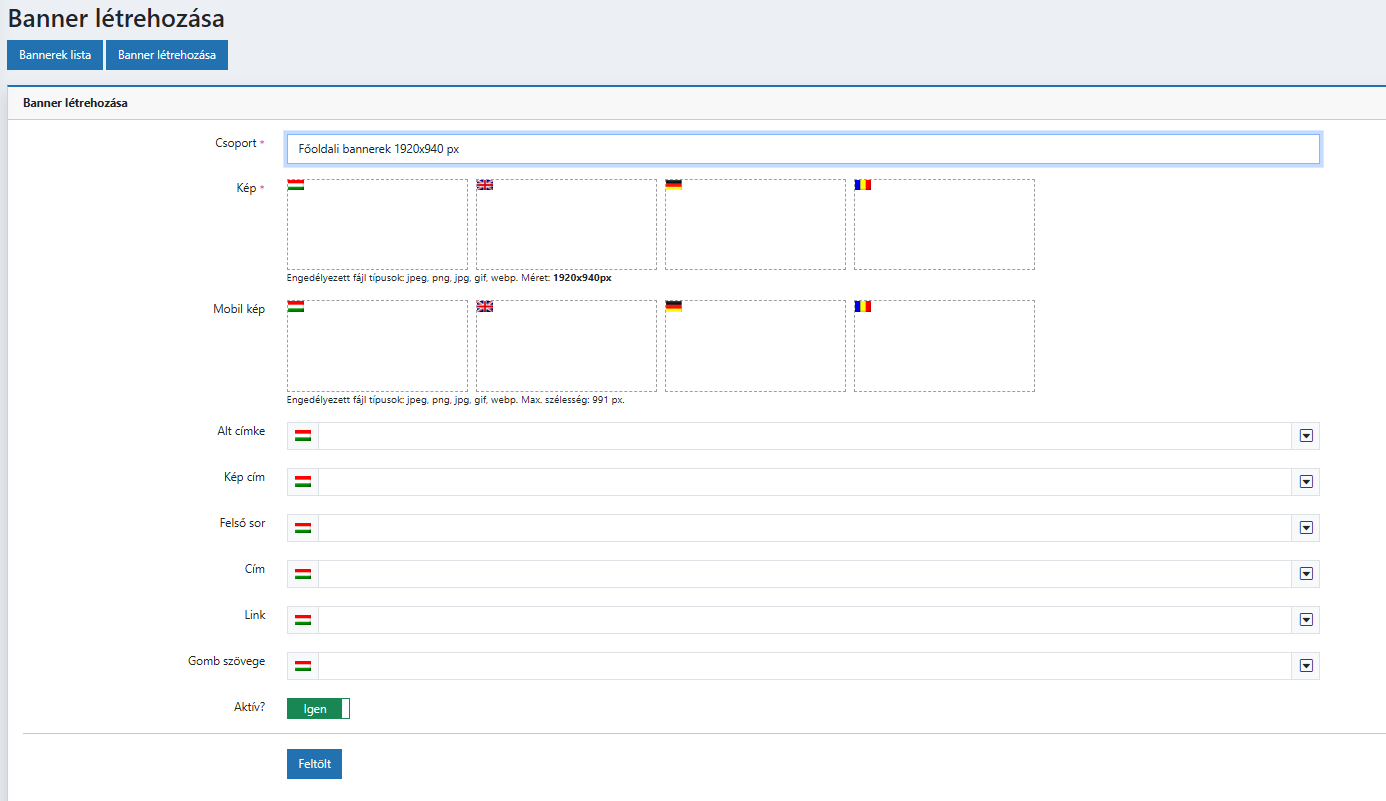Open the Bannerek lista tab

click(x=55, y=55)
